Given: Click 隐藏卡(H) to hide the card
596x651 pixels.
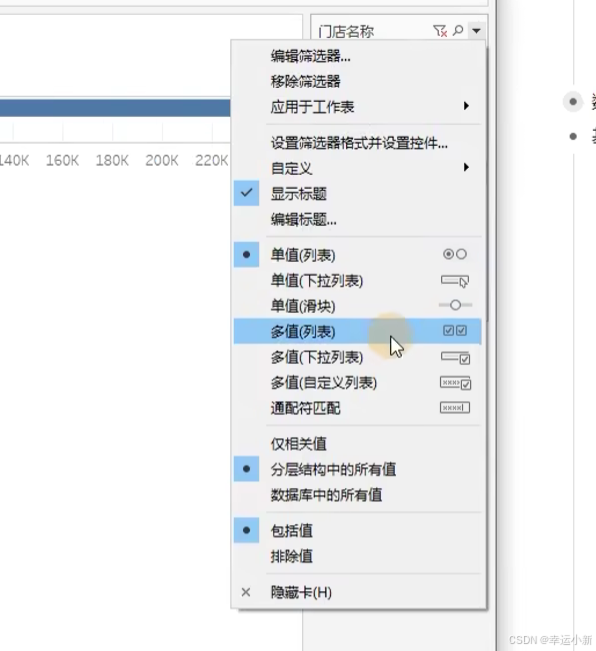Looking at the screenshot, I should coord(357,592).
